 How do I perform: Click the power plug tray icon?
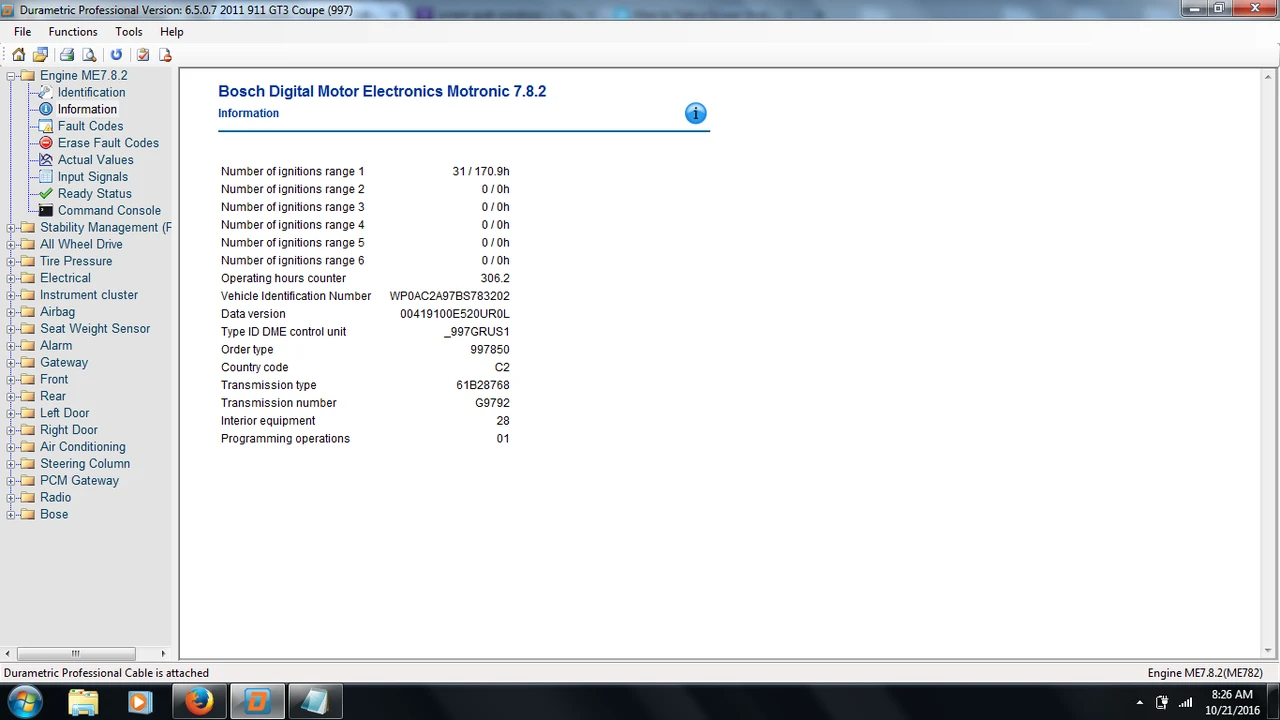(x=1162, y=703)
